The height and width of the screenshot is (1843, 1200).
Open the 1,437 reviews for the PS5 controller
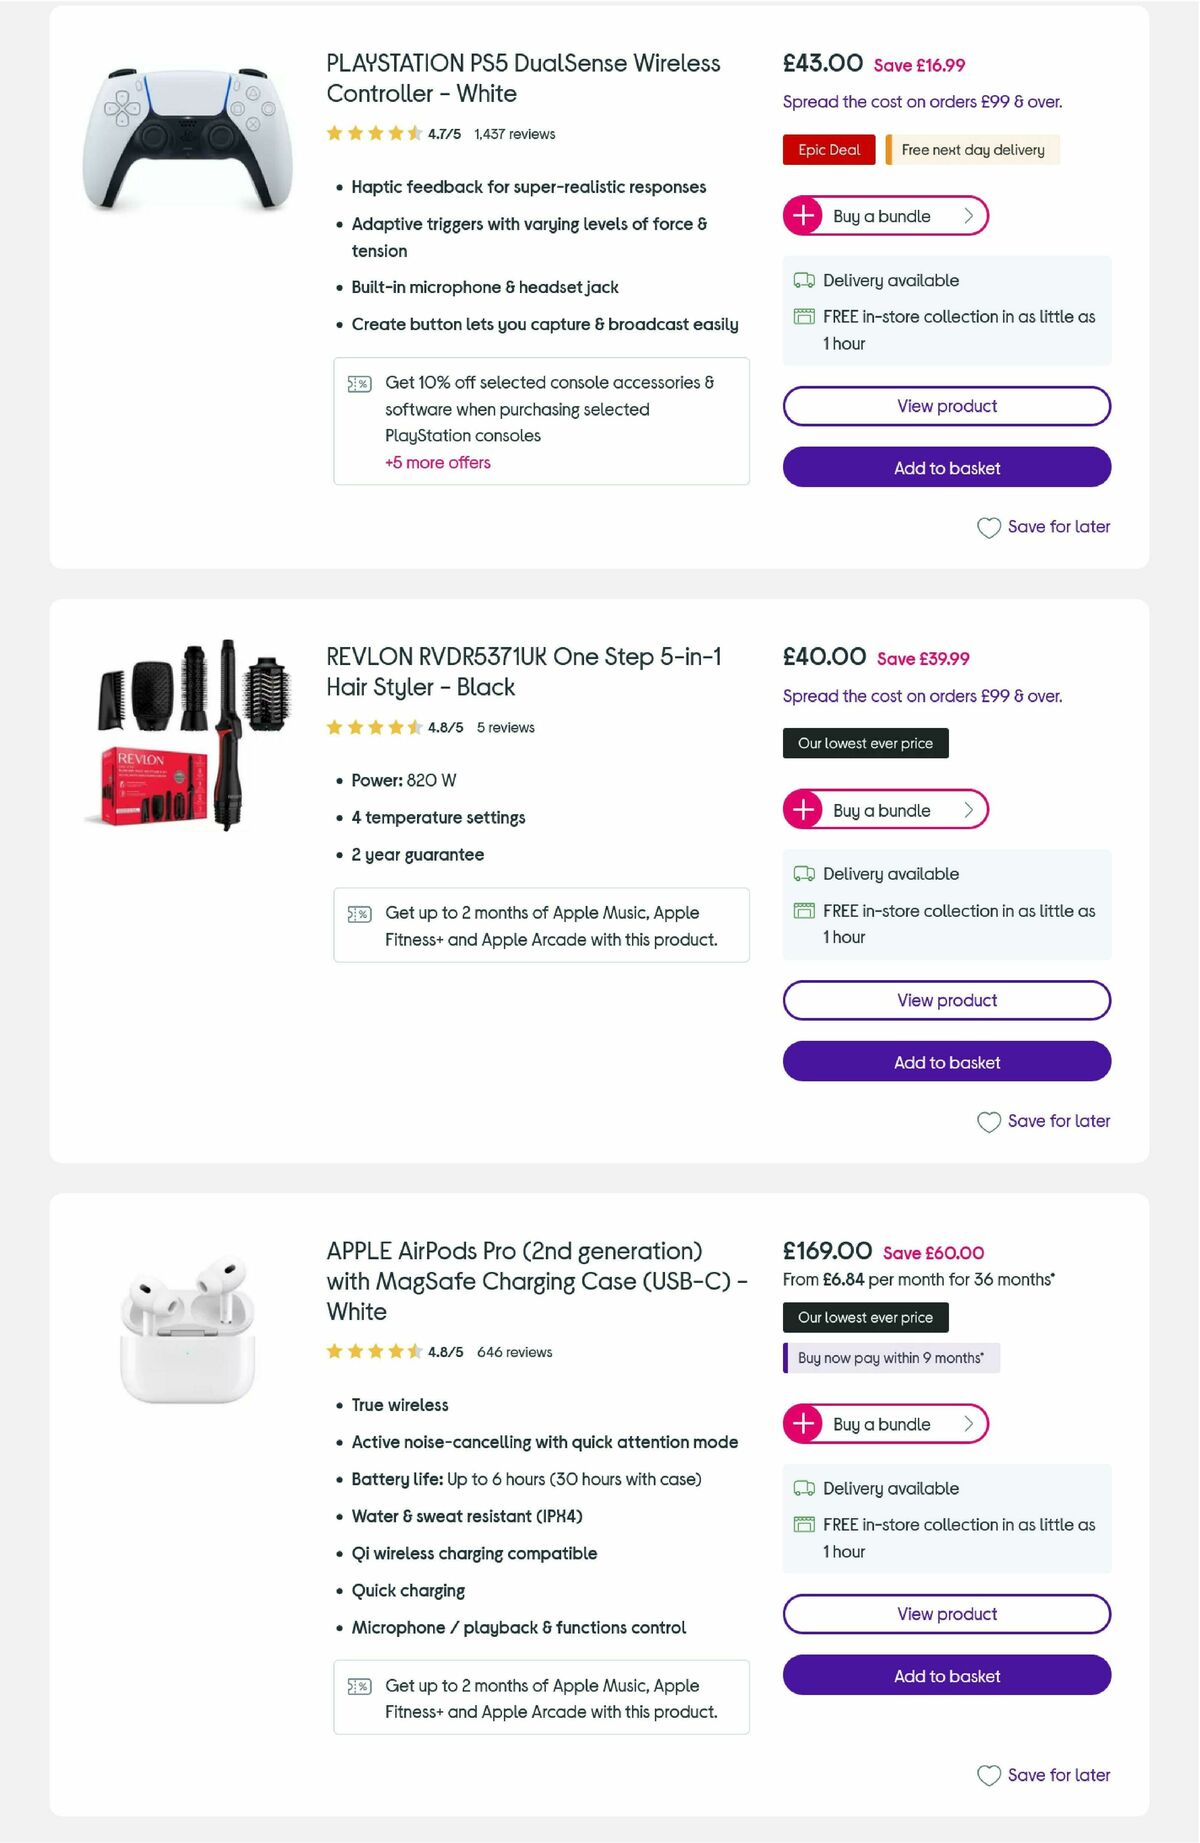coord(514,133)
